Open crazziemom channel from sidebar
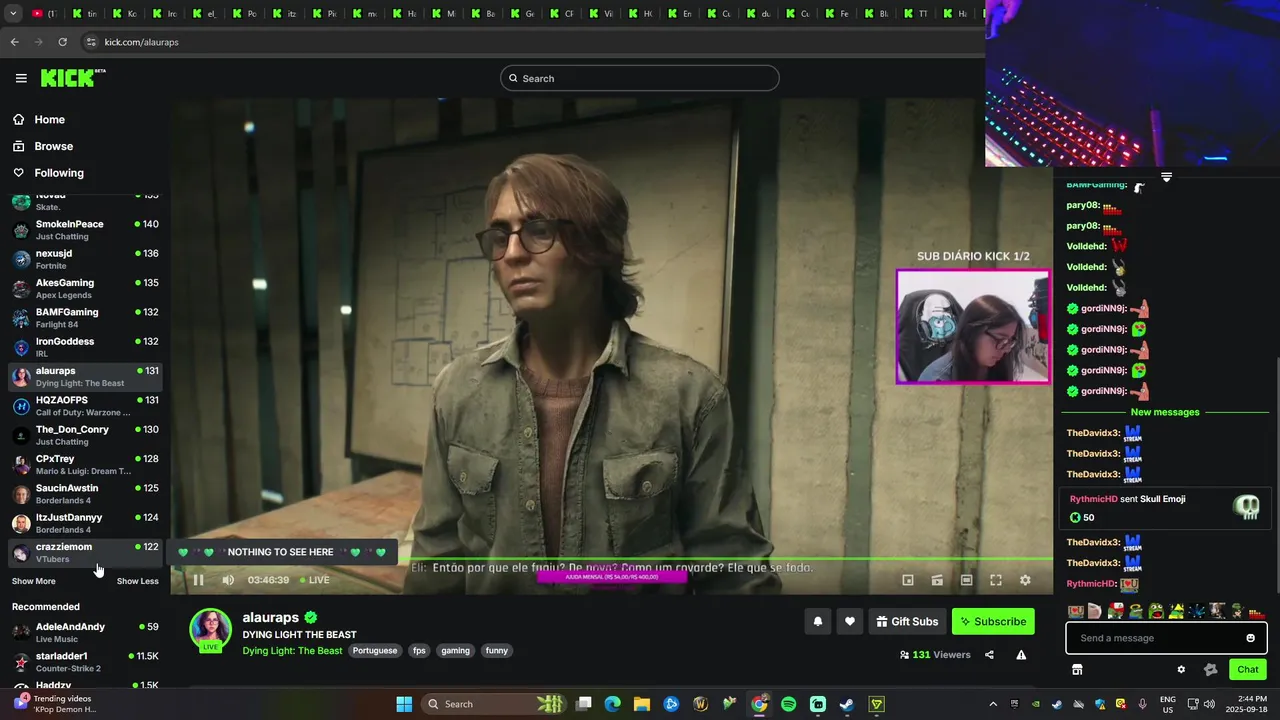This screenshot has height=720, width=1280. coord(85,552)
